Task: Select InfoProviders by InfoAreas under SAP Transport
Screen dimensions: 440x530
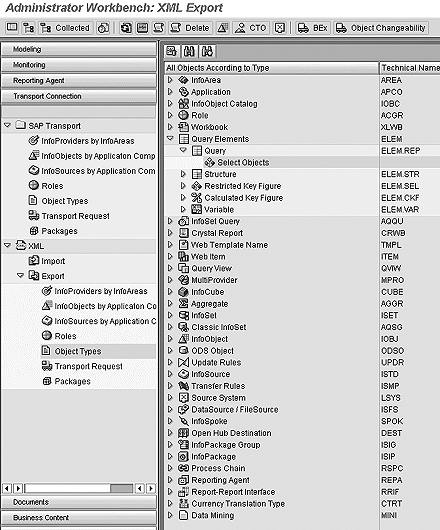Action: click(x=88, y=141)
